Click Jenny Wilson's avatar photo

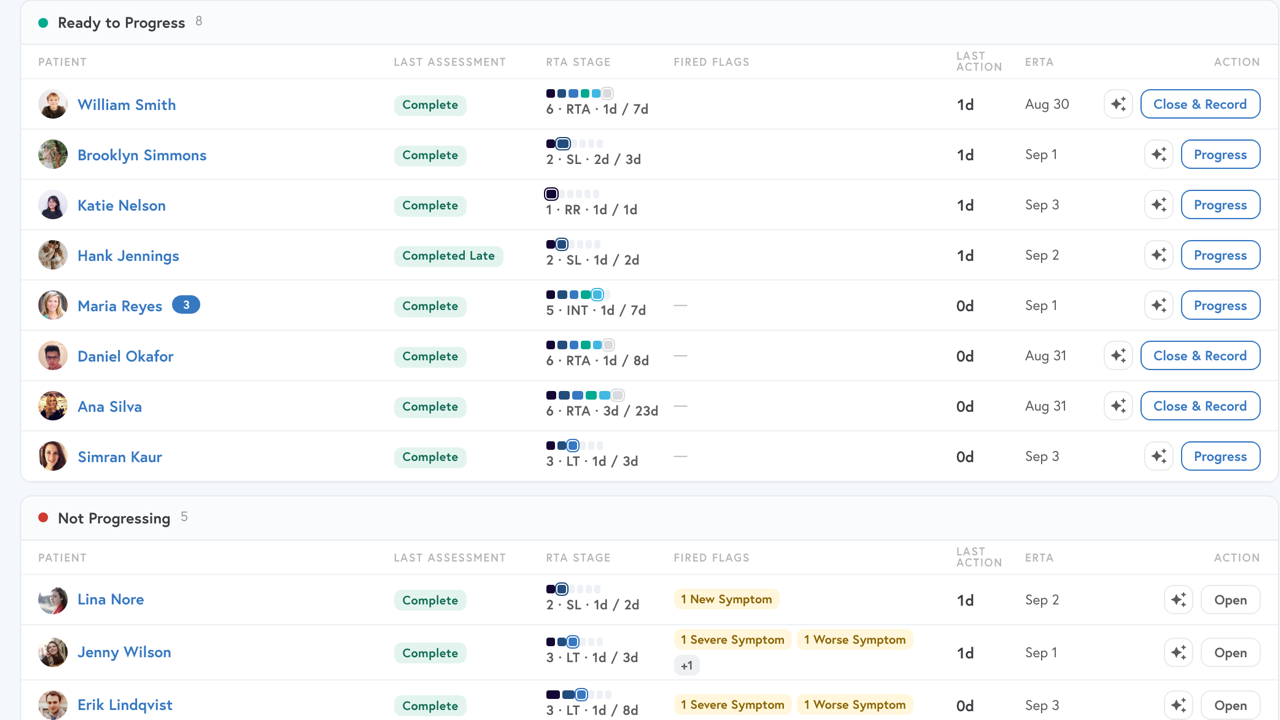[x=53, y=652]
